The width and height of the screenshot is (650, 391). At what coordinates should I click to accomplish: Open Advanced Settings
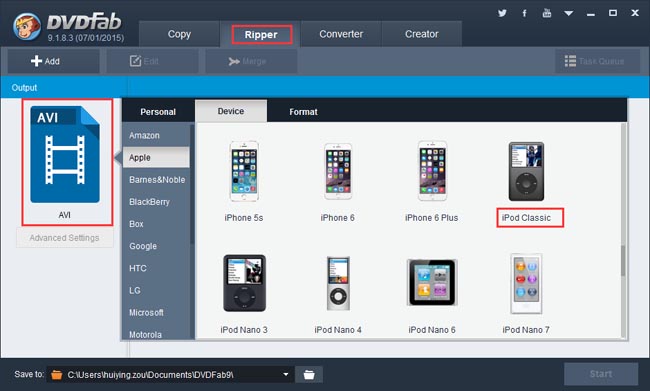click(x=65, y=238)
